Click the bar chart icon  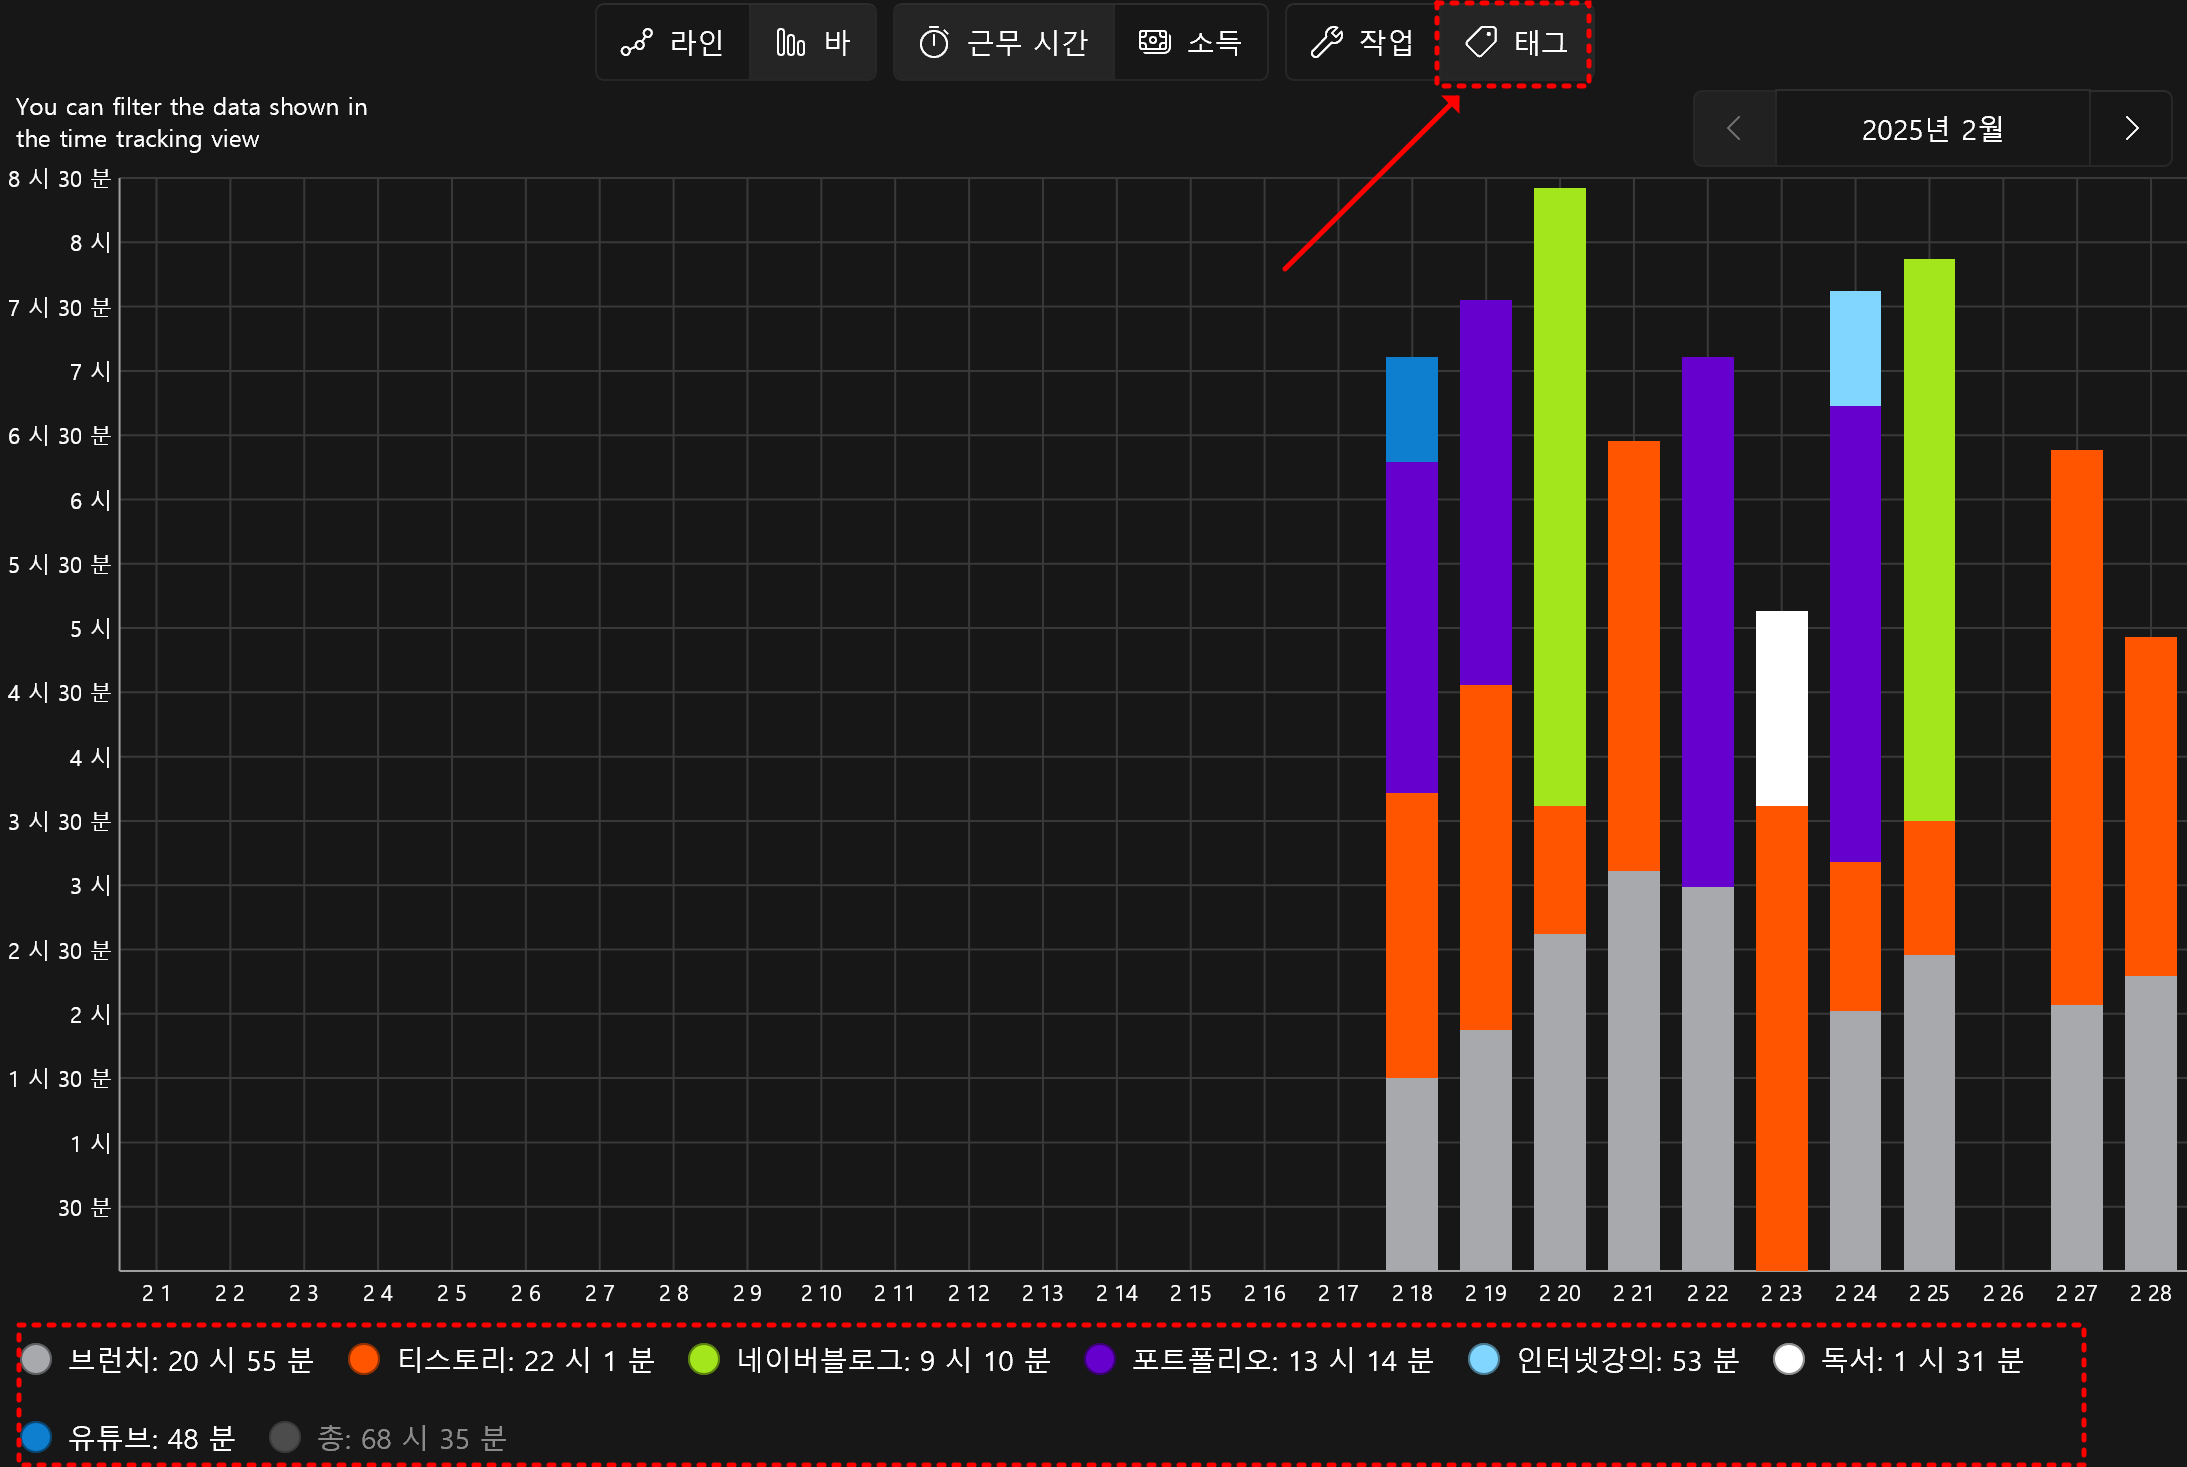click(x=790, y=42)
